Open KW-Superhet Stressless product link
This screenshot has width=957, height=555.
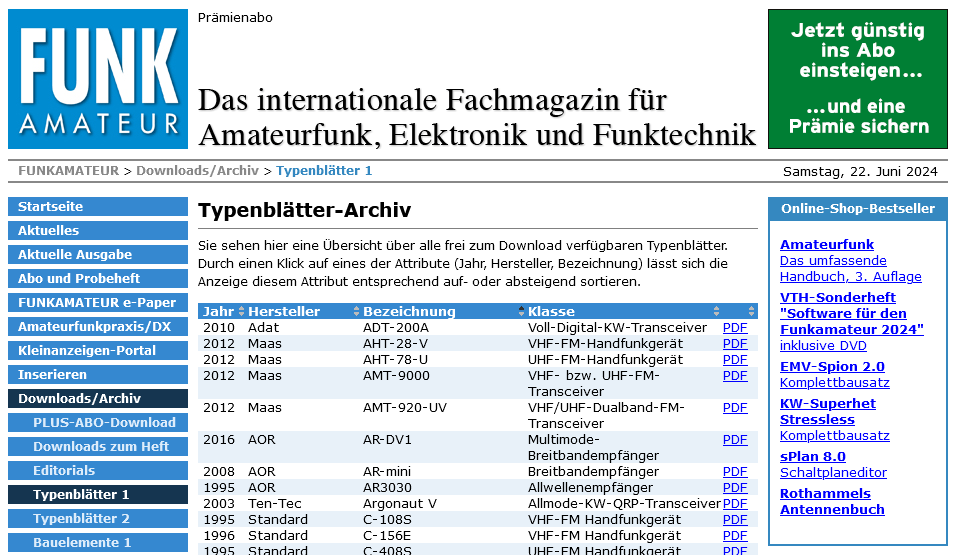[828, 412]
